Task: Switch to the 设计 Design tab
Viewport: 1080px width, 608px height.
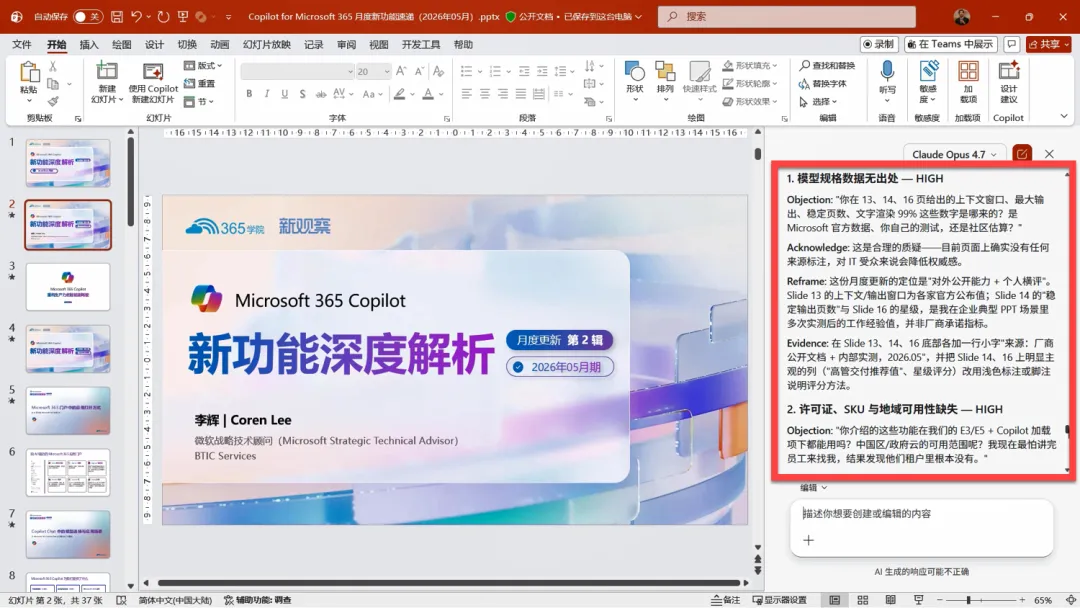Action: pos(154,44)
